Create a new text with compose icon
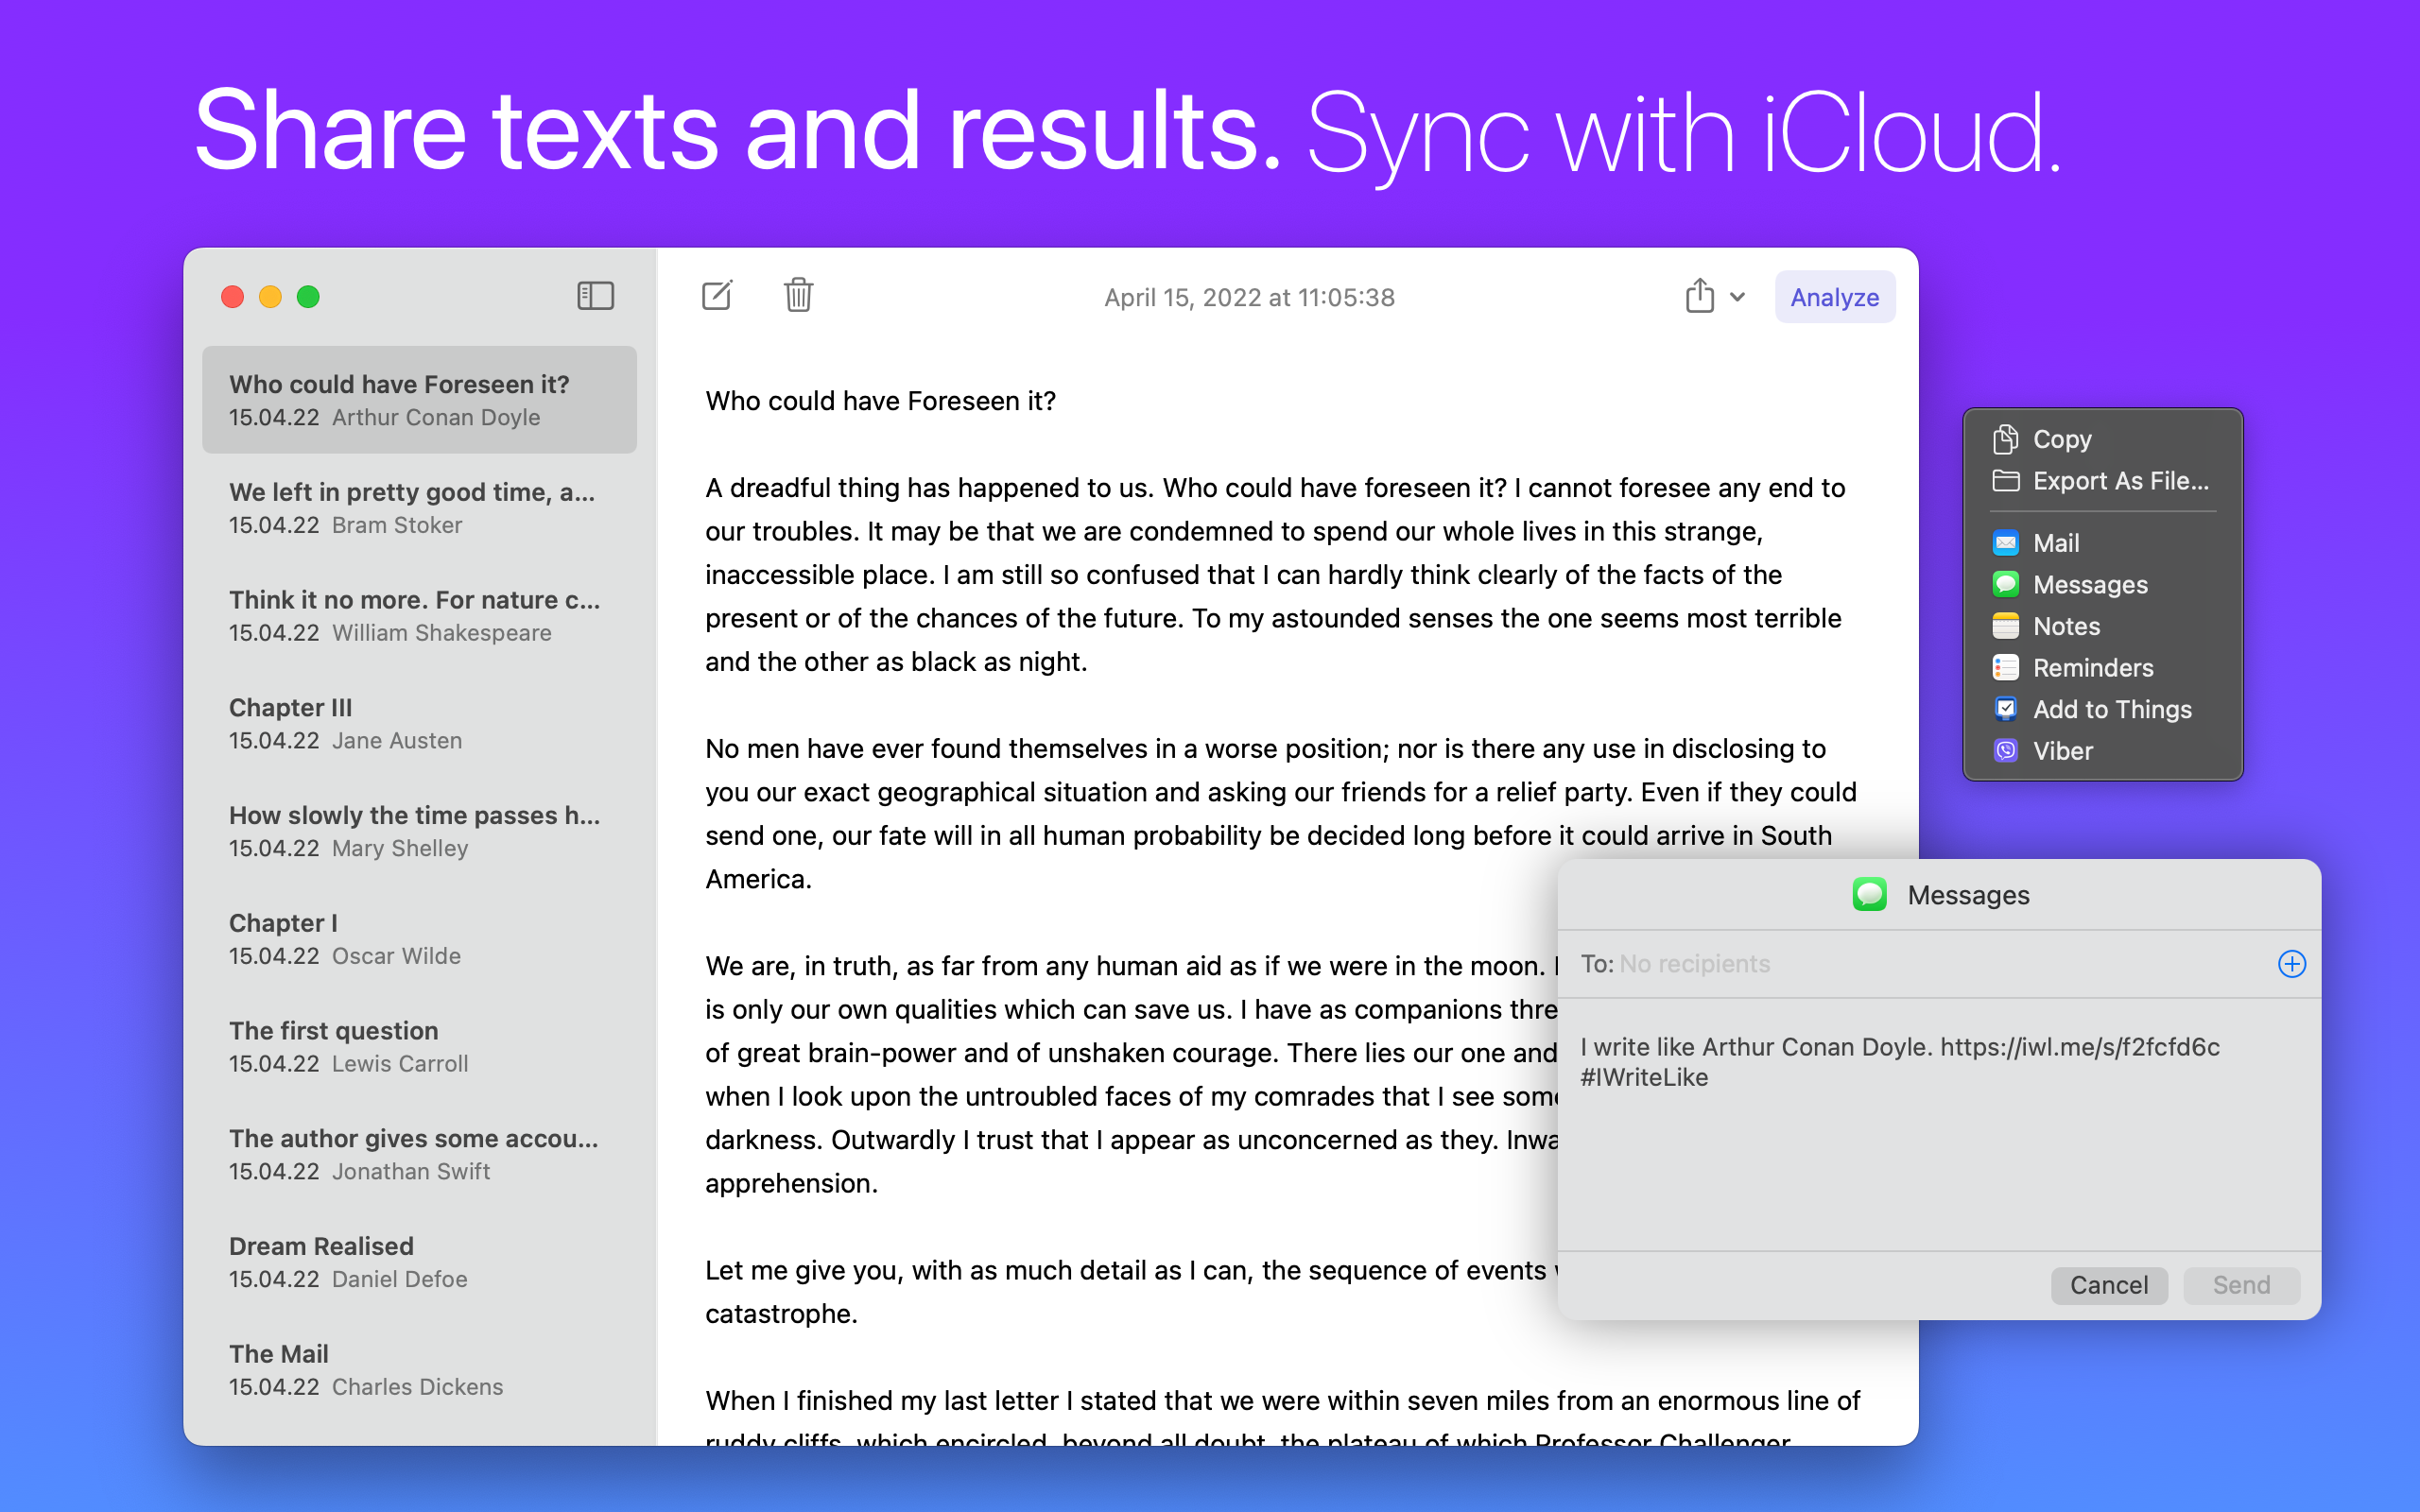 717,296
